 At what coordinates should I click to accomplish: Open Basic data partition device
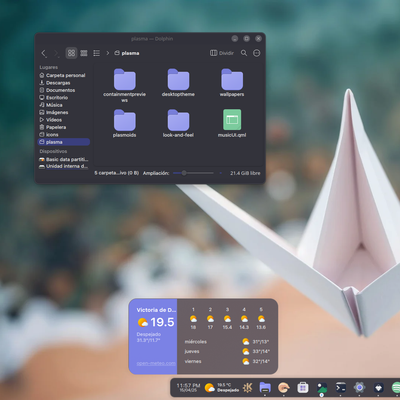[x=63, y=159]
